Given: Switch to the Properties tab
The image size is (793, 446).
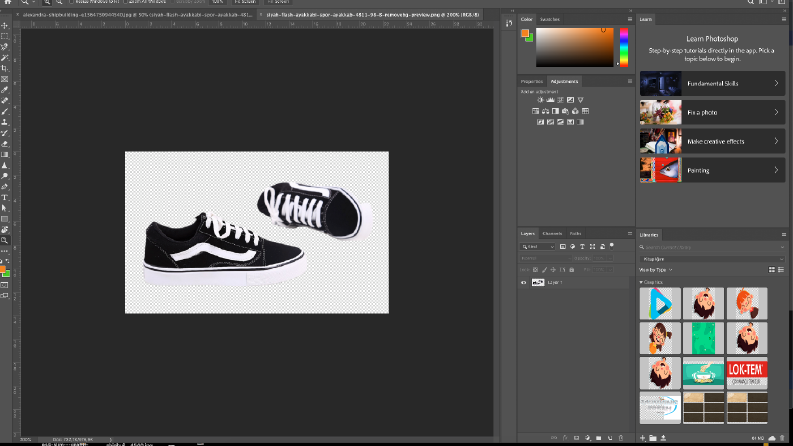Looking at the screenshot, I should (x=532, y=81).
